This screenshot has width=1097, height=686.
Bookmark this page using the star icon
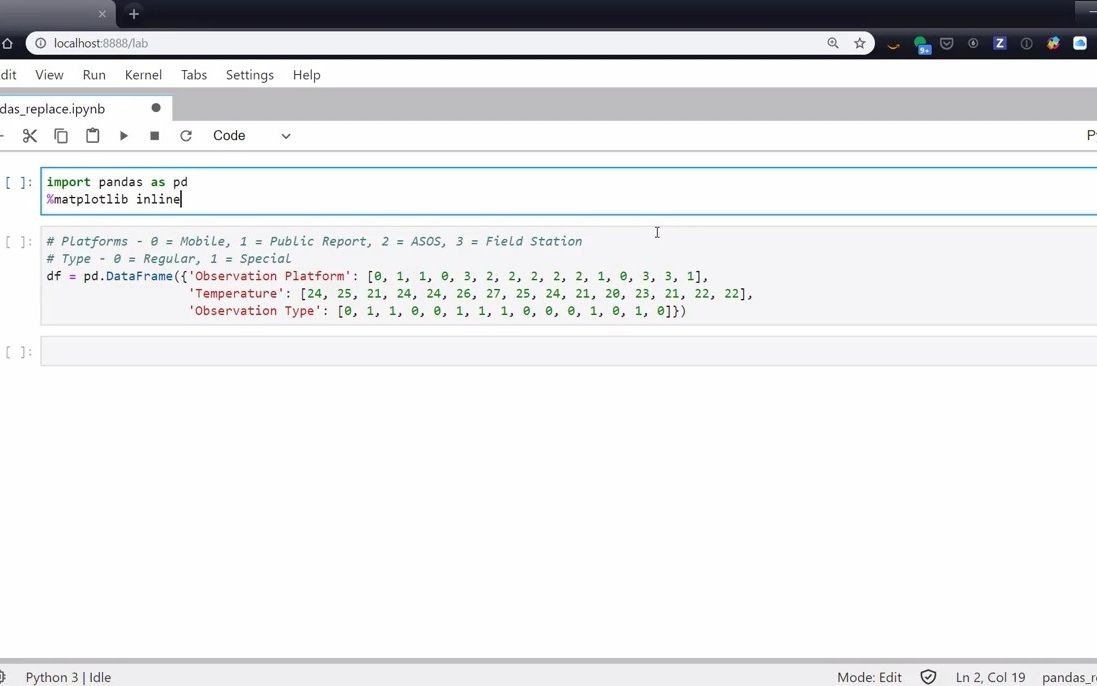859,43
